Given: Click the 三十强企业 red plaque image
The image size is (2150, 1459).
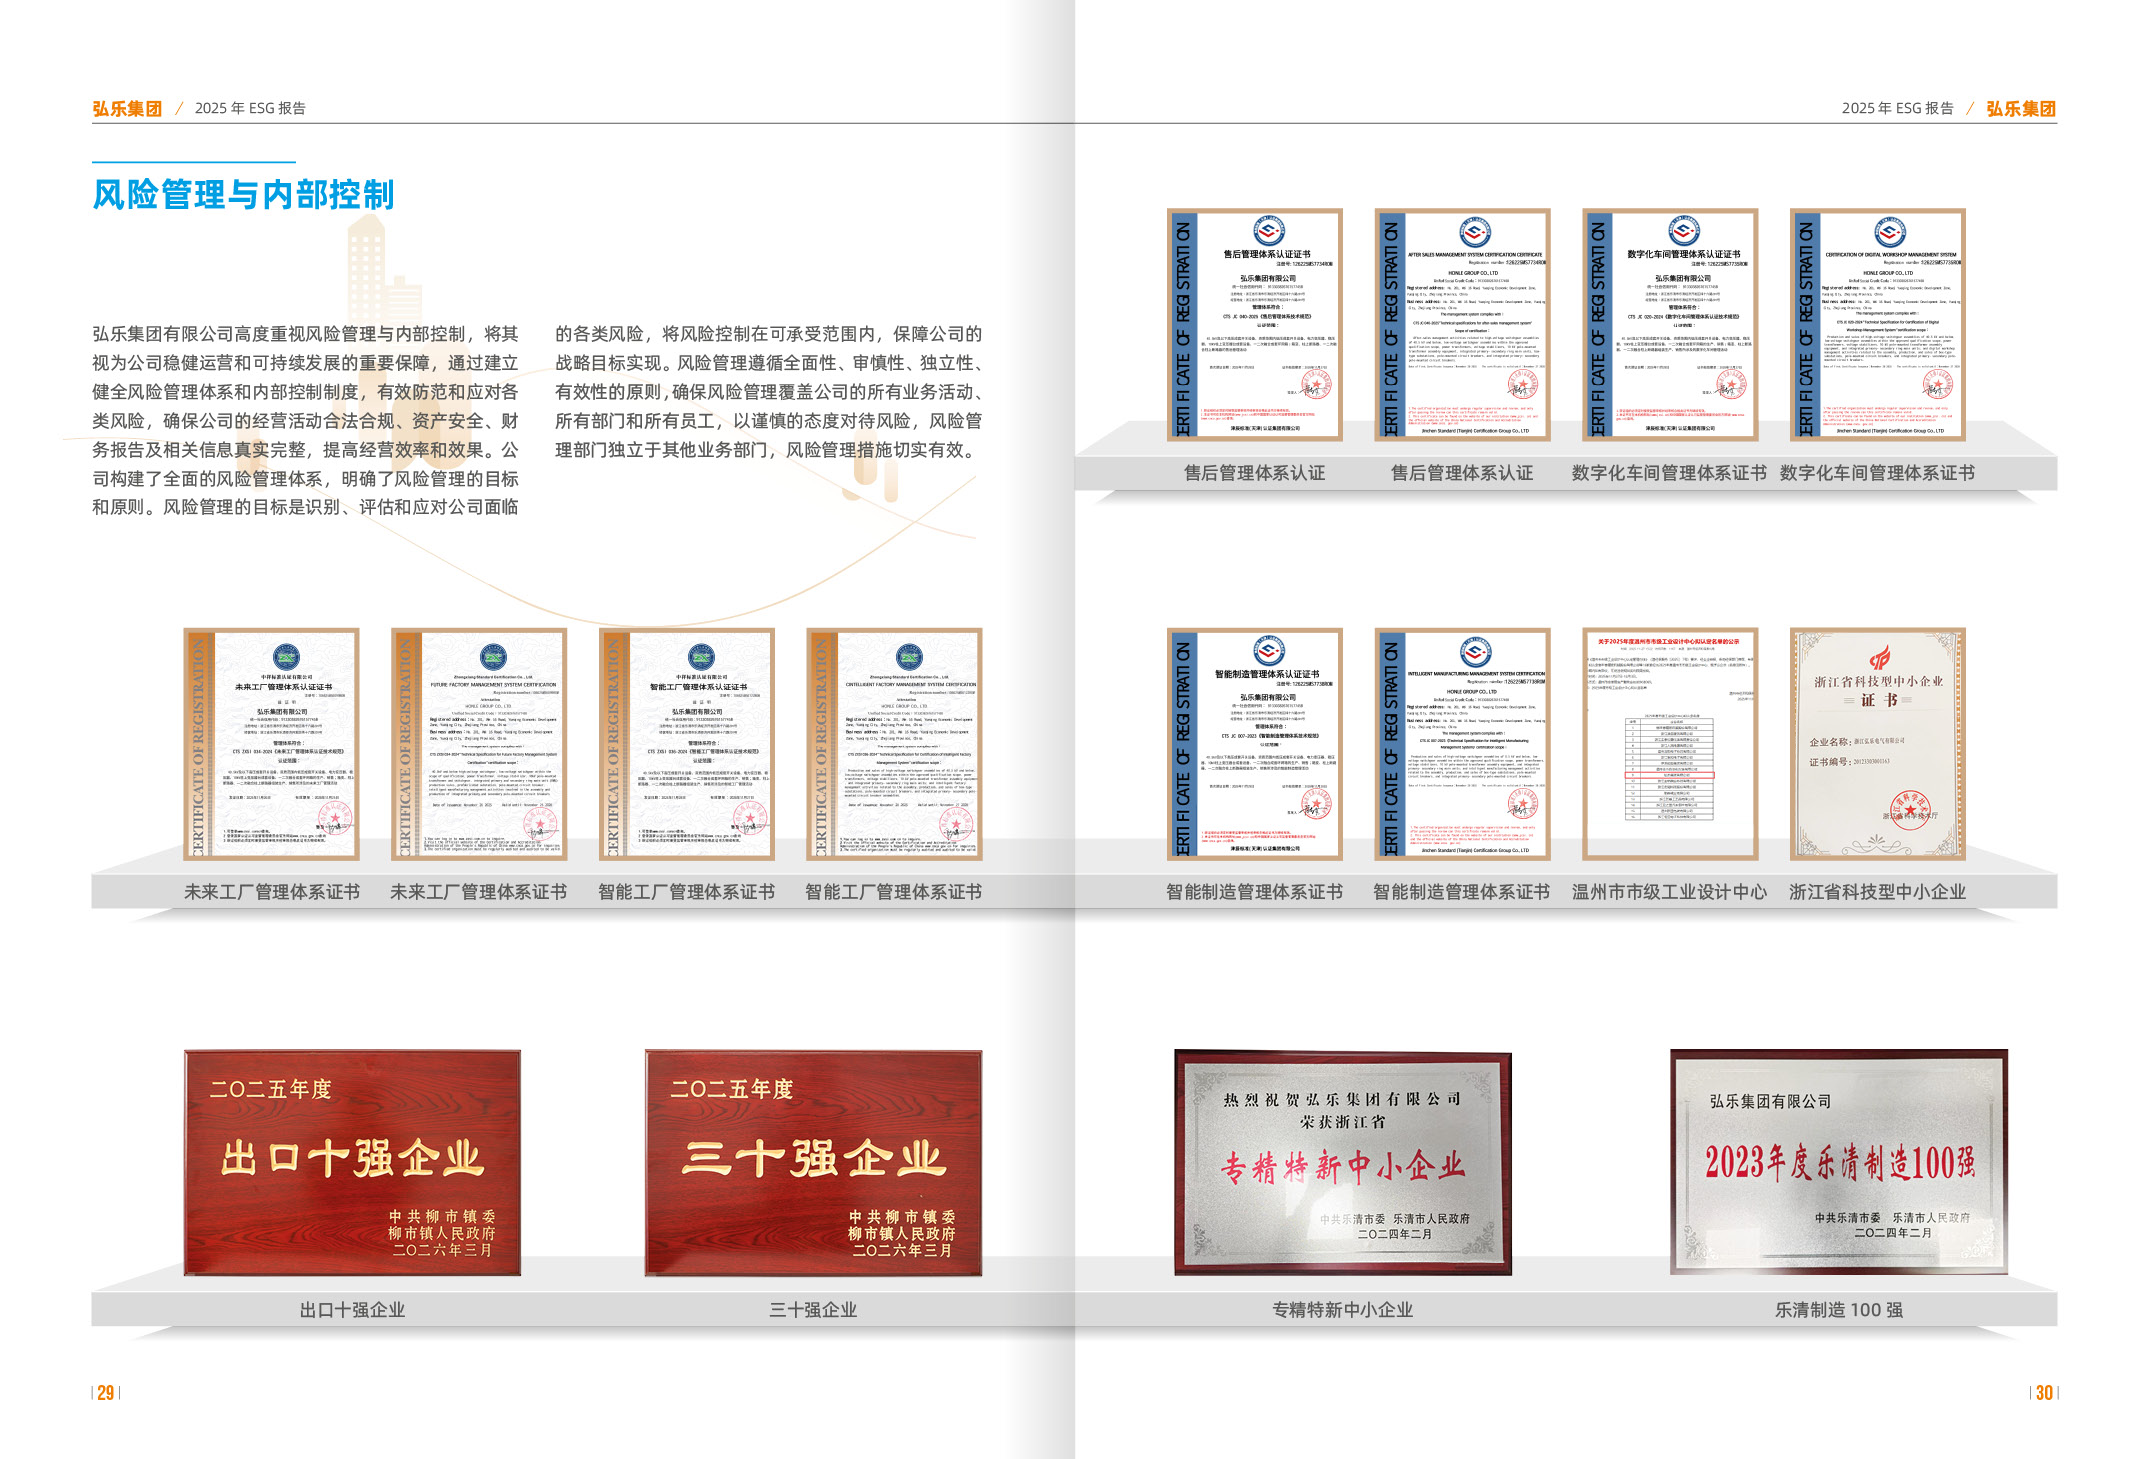Looking at the screenshot, I should 813,1162.
